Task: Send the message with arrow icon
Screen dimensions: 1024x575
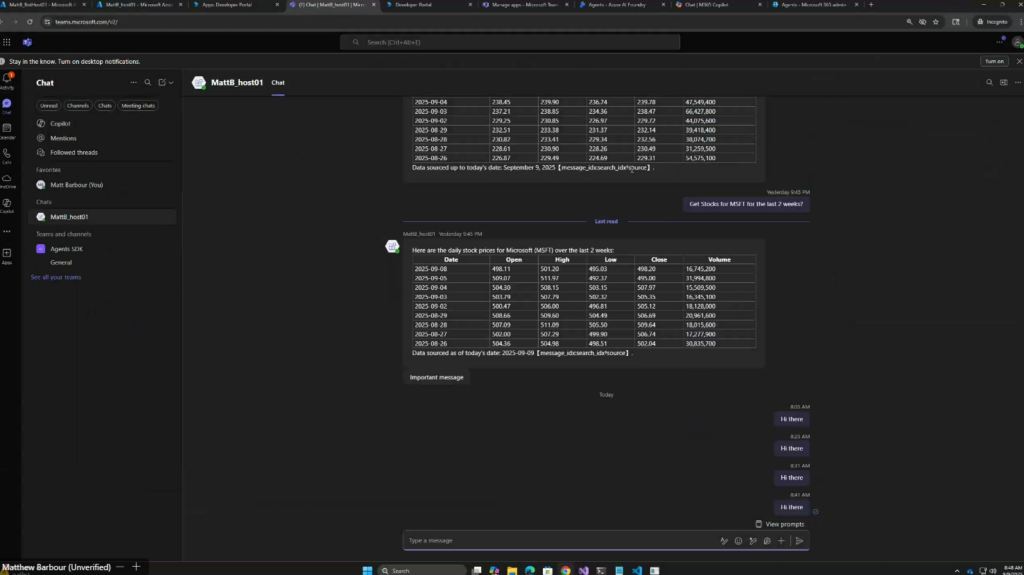Action: click(x=799, y=541)
